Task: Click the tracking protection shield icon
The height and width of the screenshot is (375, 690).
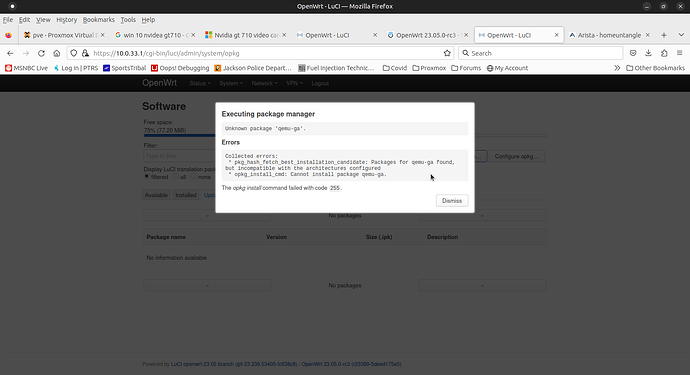Action: 73,53
